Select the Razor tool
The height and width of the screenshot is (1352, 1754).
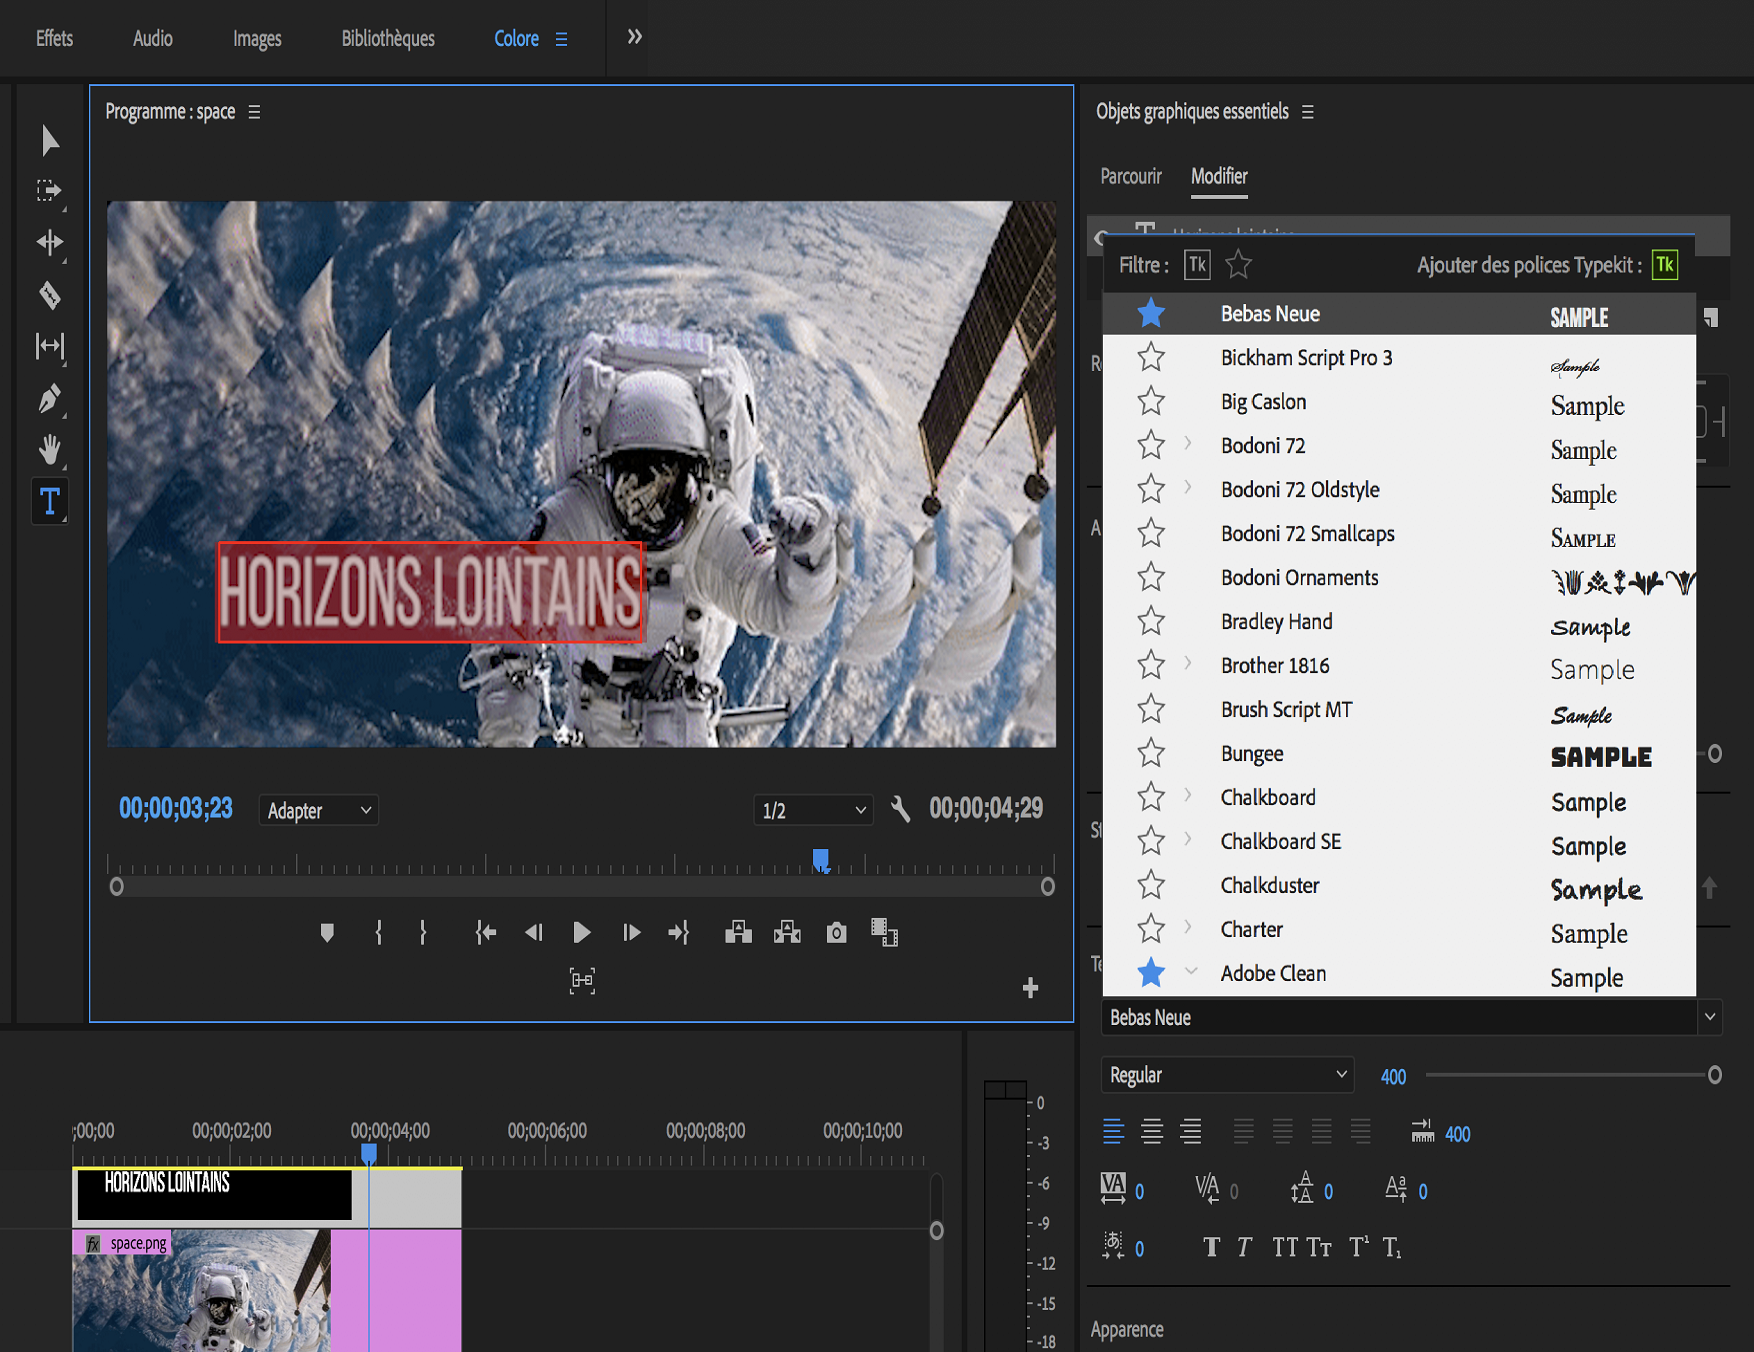(49, 295)
